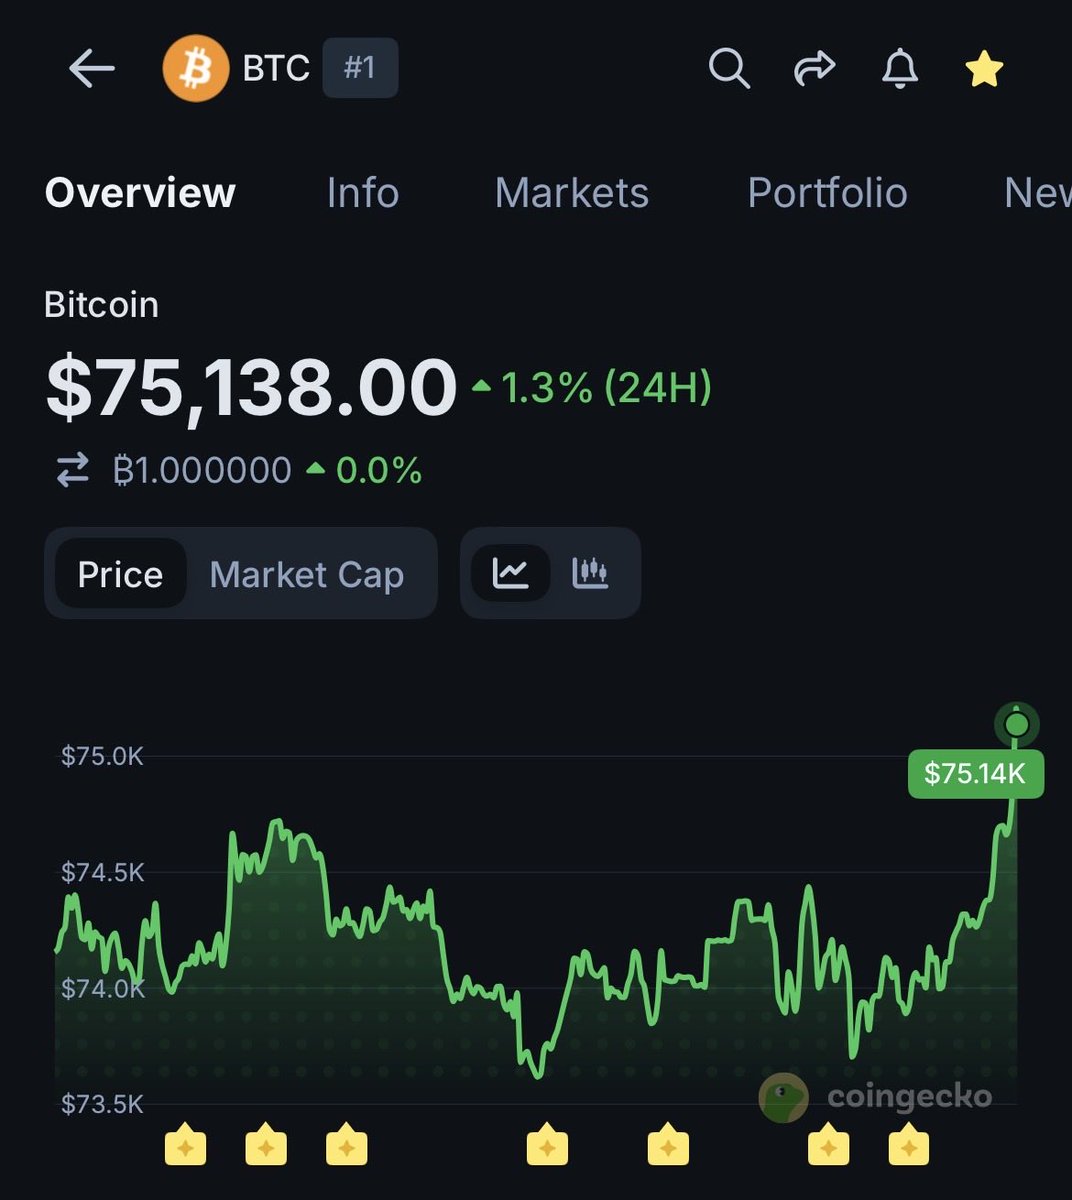Open the search magnifier icon
The image size is (1072, 1200).
click(729, 69)
